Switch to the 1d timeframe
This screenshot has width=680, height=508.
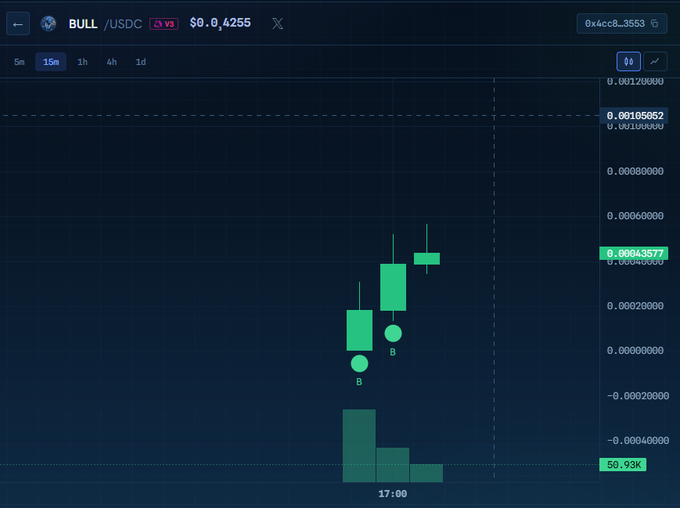tap(141, 62)
